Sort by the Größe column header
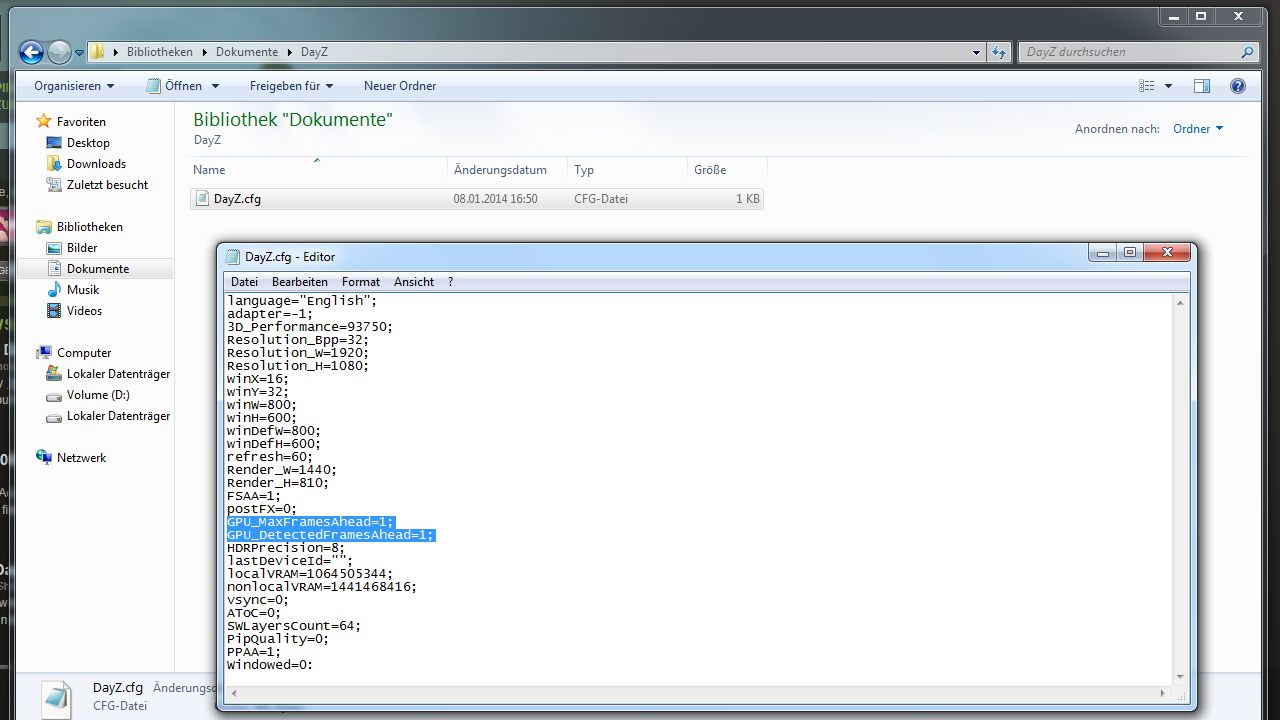Screen dimensions: 1280x720 tap(727, 170)
